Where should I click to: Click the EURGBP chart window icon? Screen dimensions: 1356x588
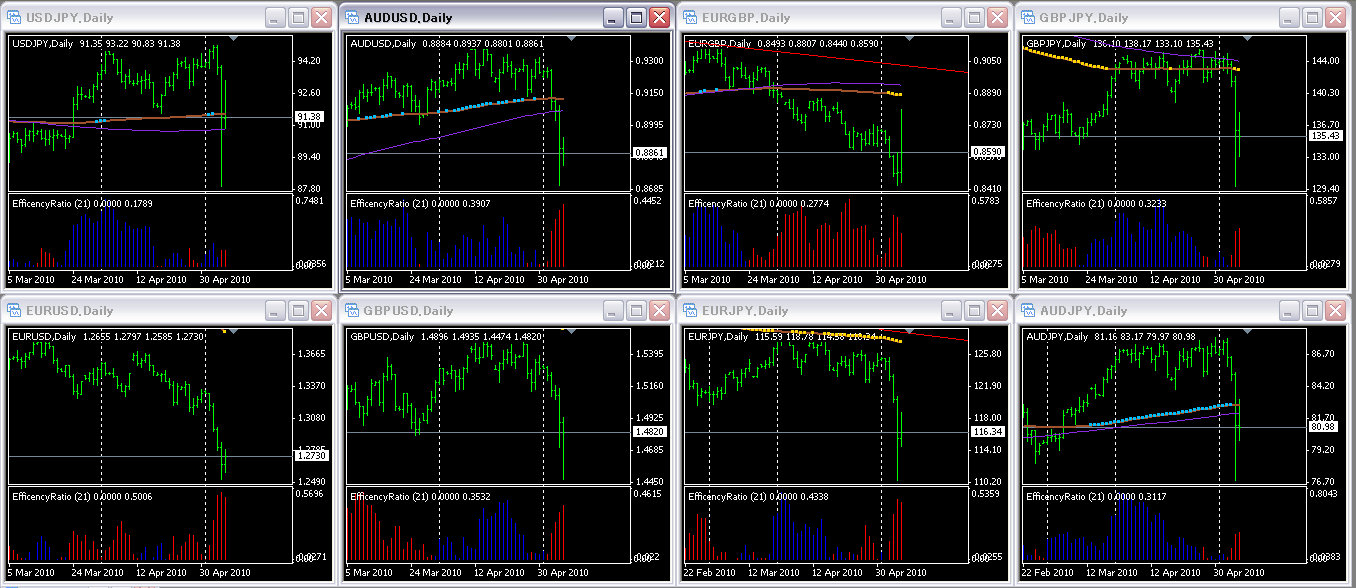pyautogui.click(x=691, y=18)
